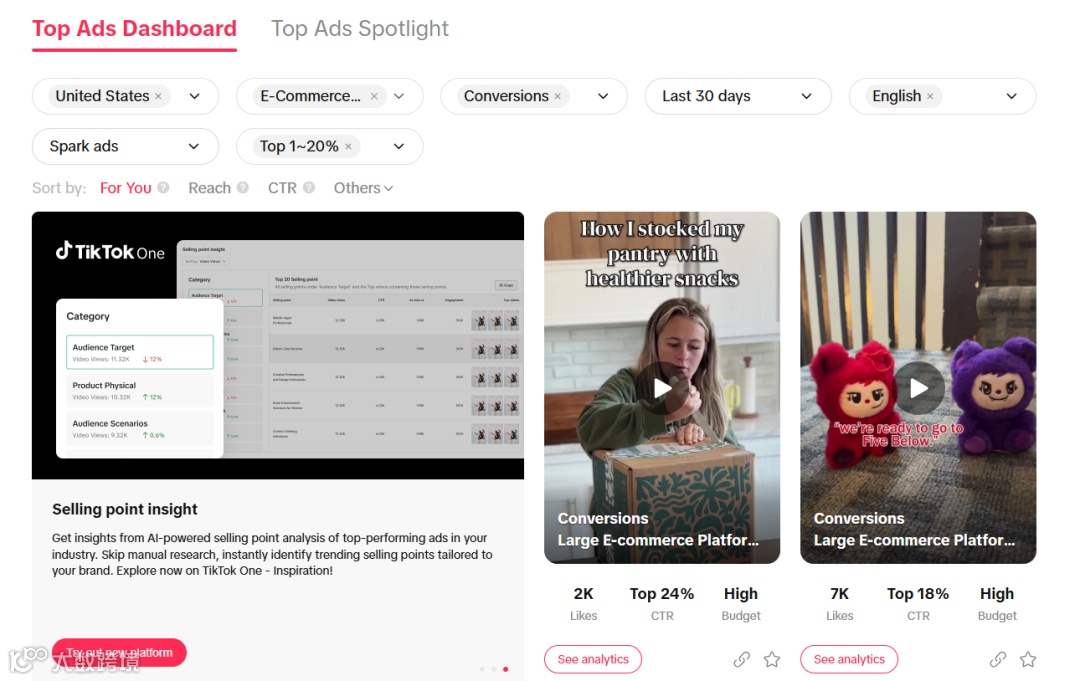Screen dimensions: 1080x681
Task: Expand the Others sort options
Action: 363,188
